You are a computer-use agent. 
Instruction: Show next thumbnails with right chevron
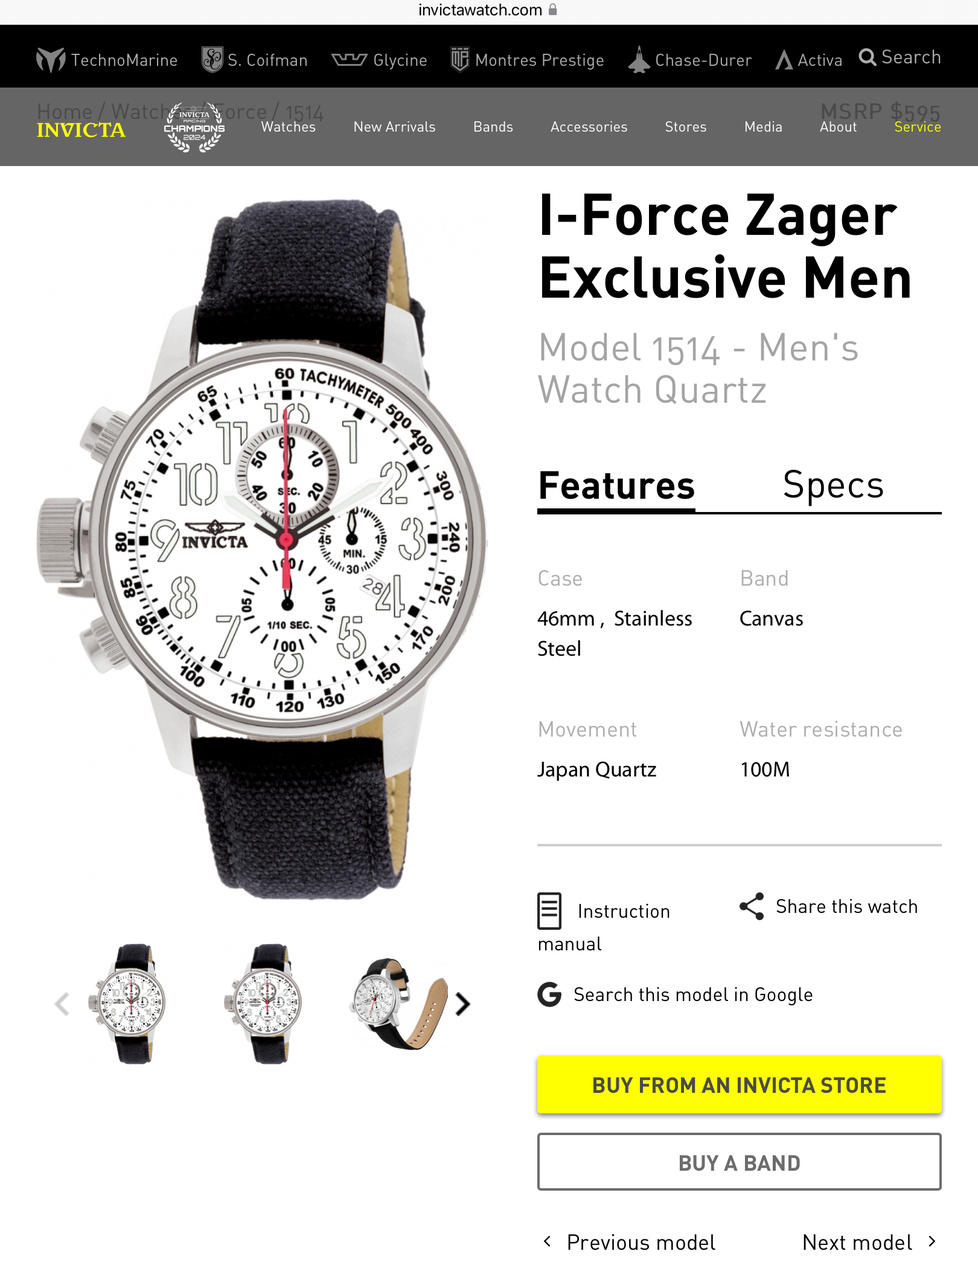click(x=462, y=1004)
